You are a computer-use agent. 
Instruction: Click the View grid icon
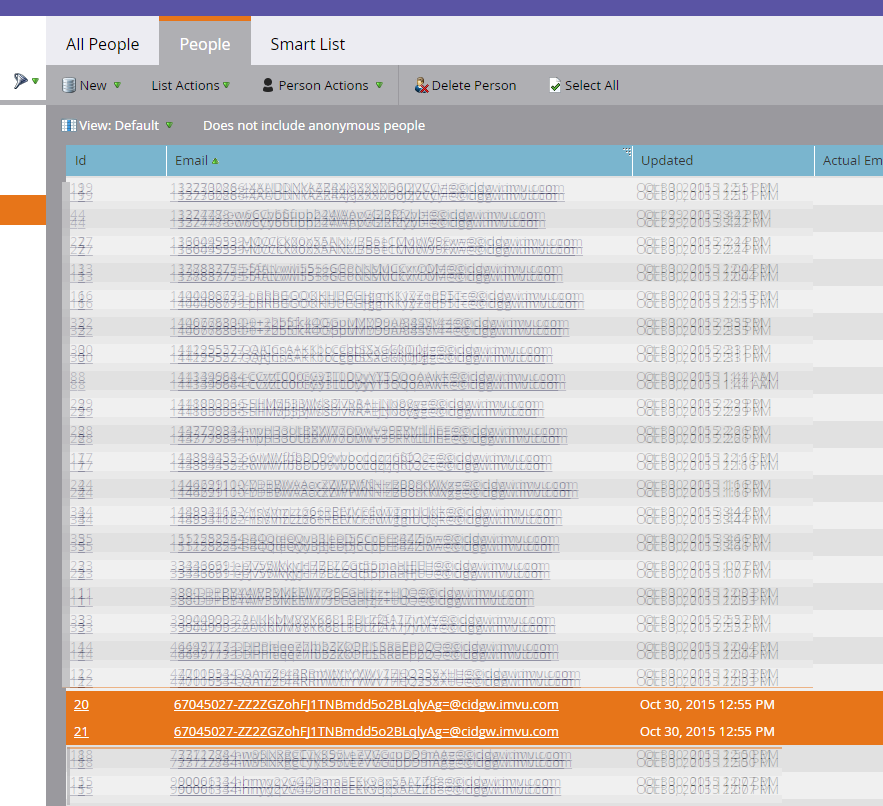(69, 126)
